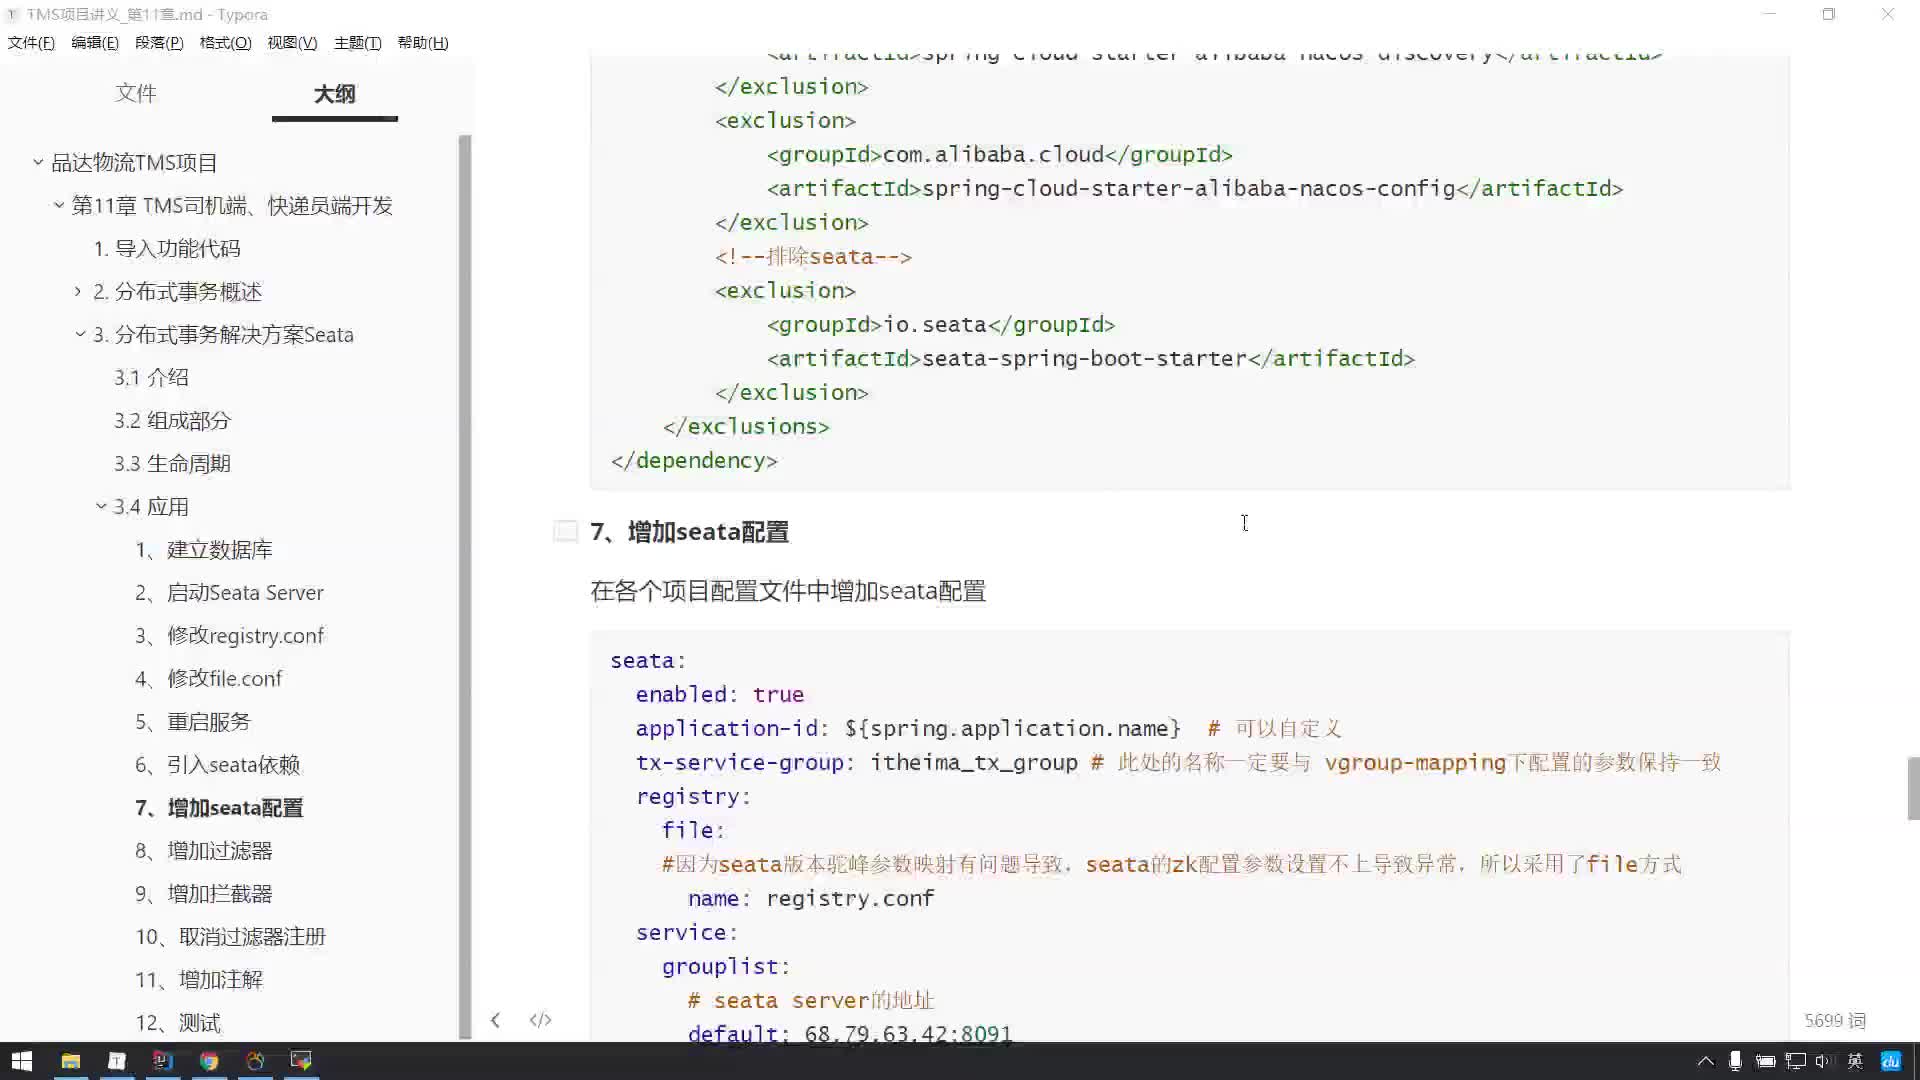Click the io.seata groupId line
1920x1080 pixels.
coord(940,324)
